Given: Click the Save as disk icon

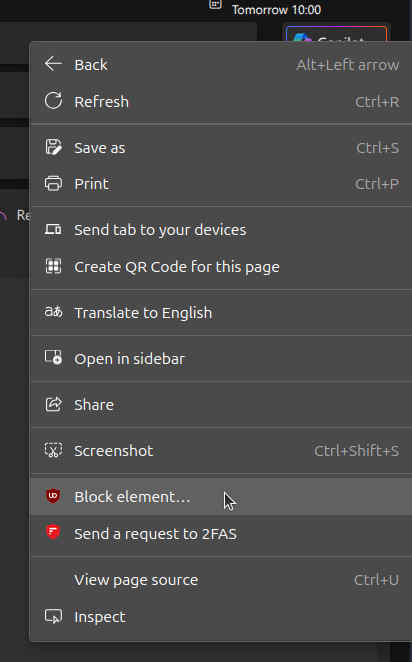Looking at the screenshot, I should click(53, 147).
